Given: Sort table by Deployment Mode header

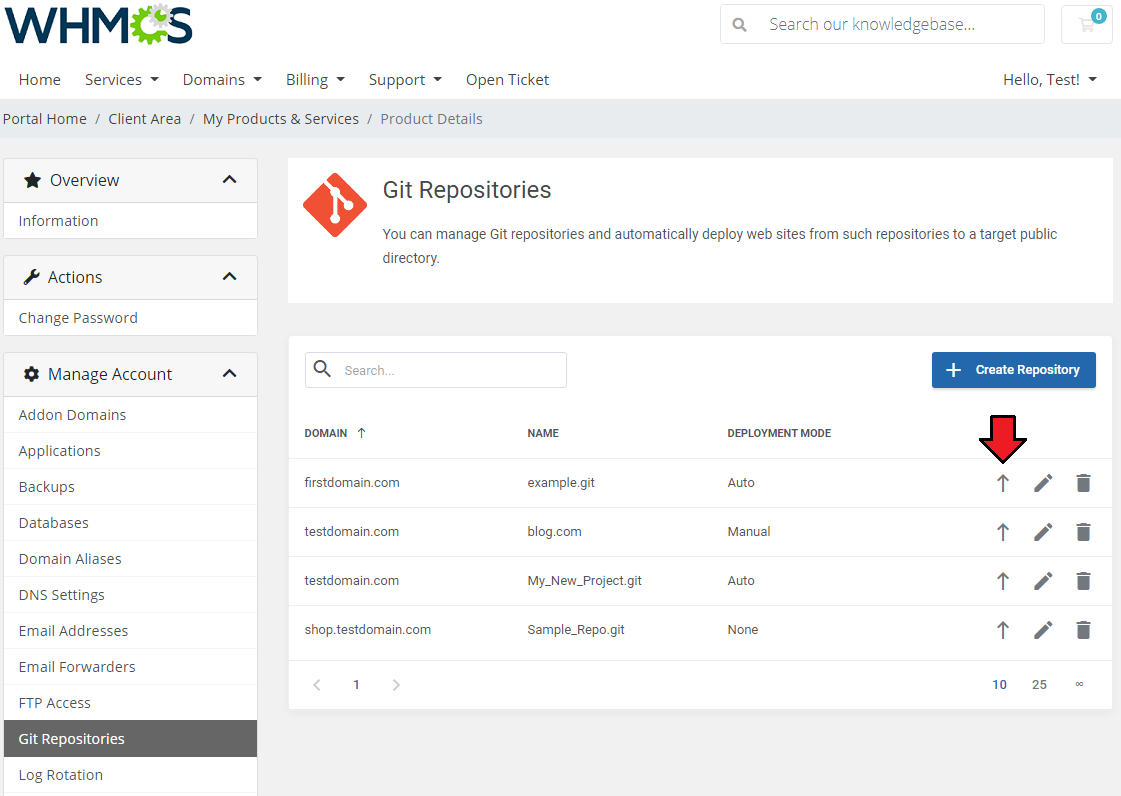Looking at the screenshot, I should pos(779,433).
